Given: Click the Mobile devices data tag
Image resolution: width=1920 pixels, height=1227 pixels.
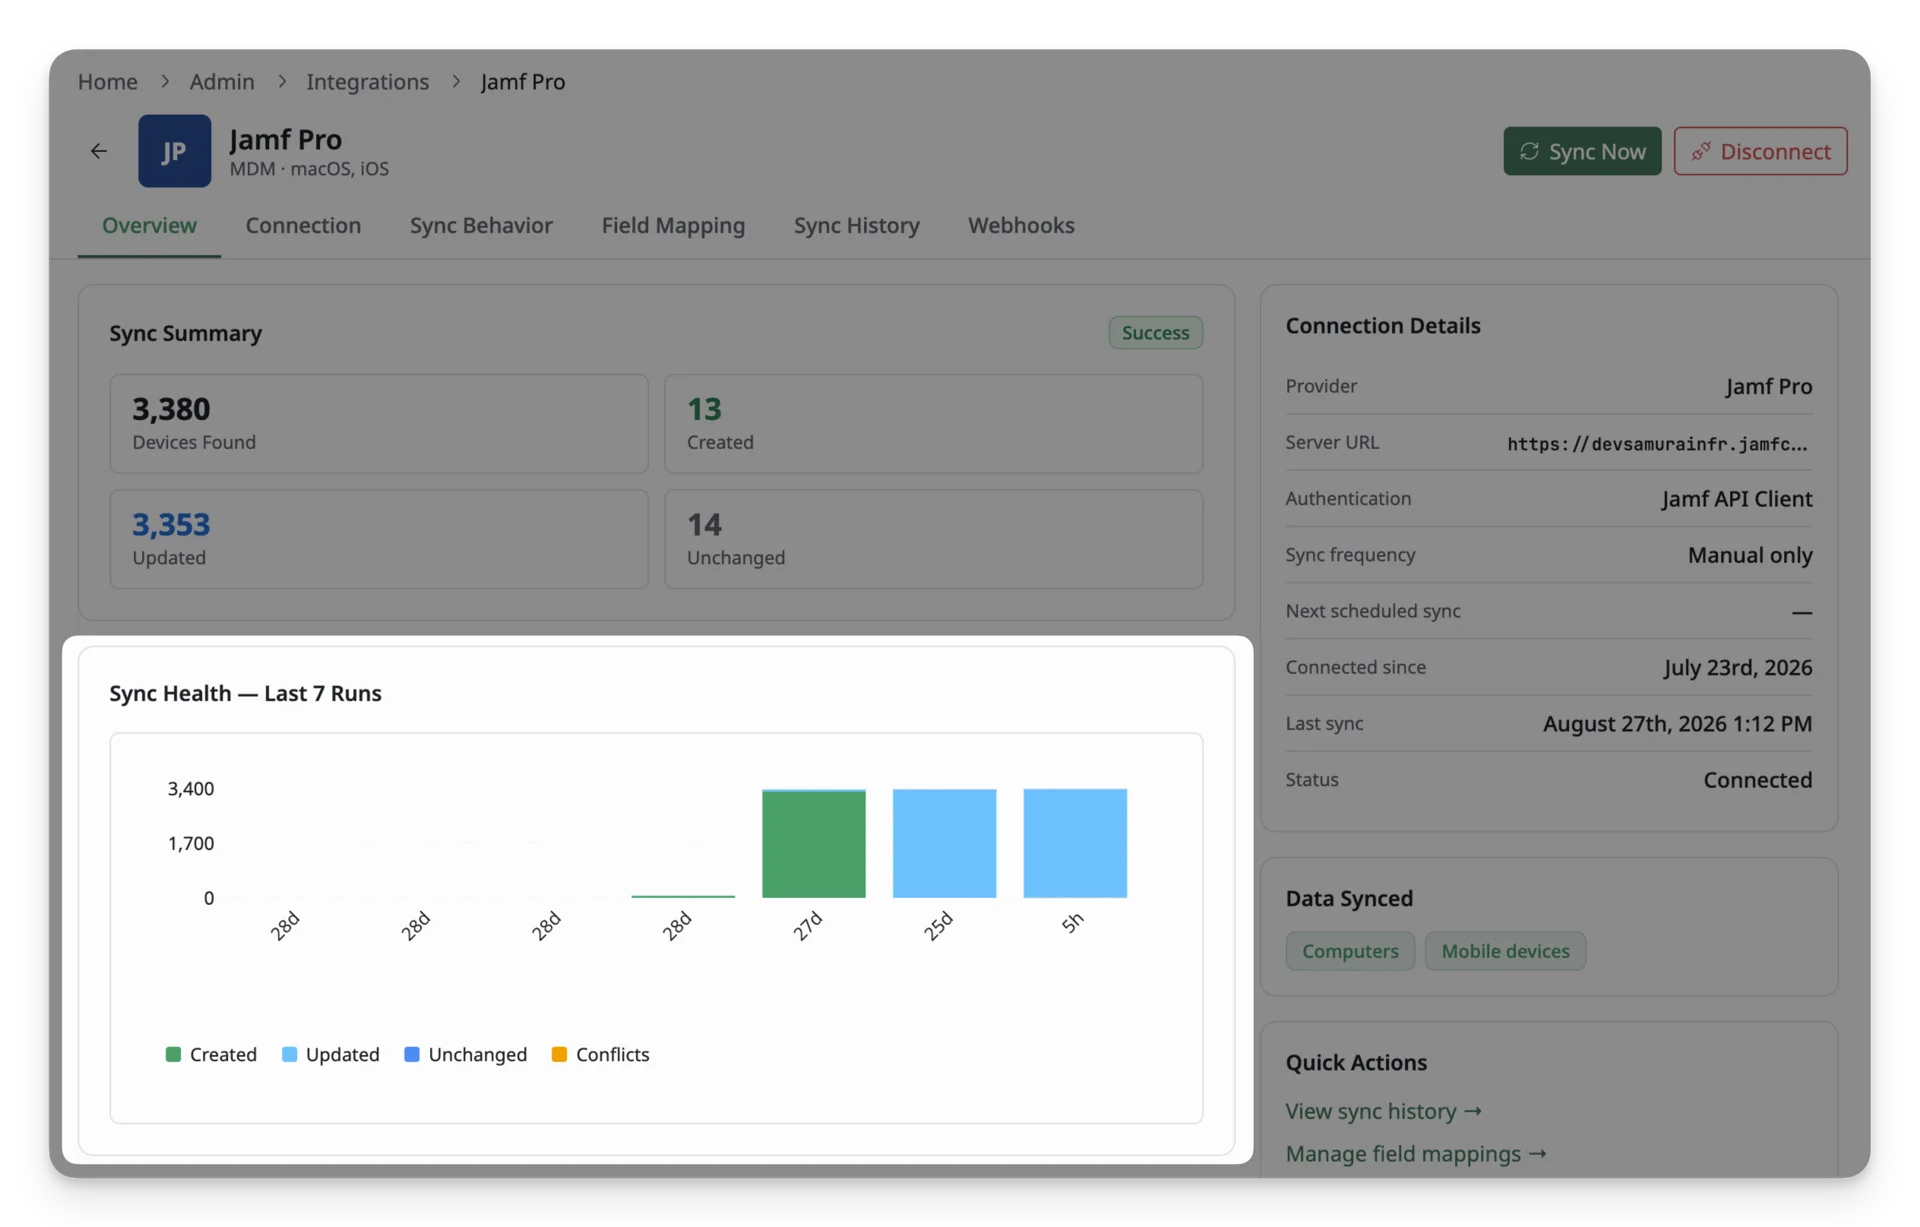Looking at the screenshot, I should (x=1505, y=951).
